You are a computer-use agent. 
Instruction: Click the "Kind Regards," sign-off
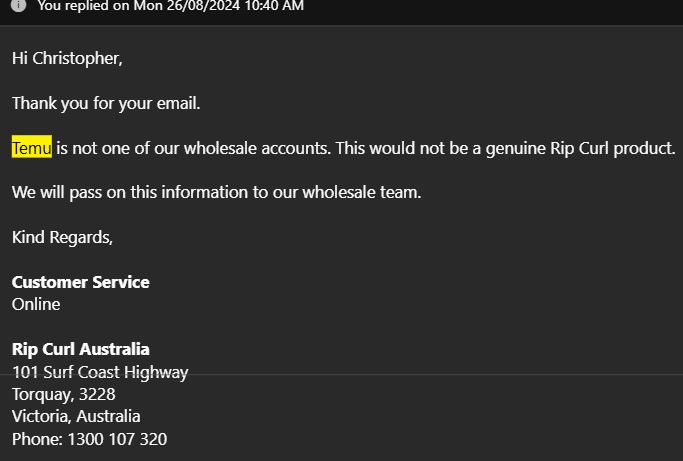(x=62, y=237)
